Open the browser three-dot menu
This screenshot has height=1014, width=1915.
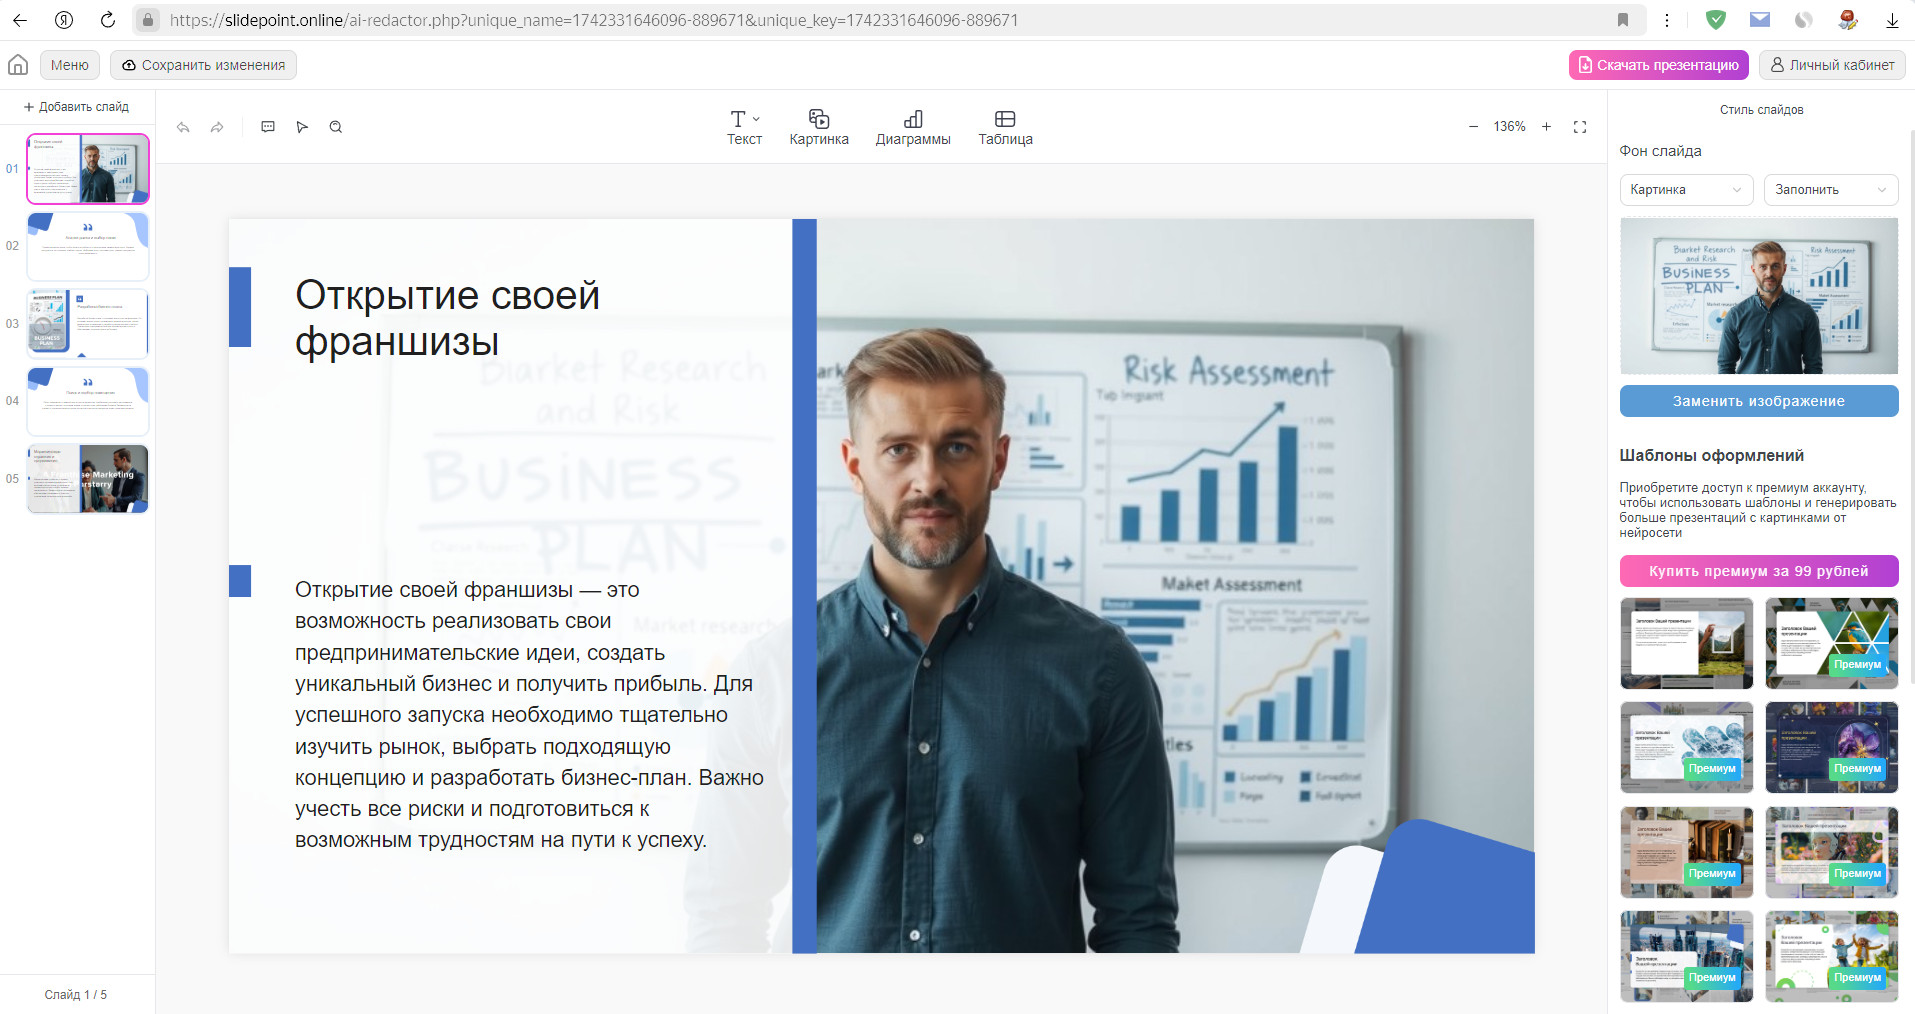click(x=1667, y=20)
